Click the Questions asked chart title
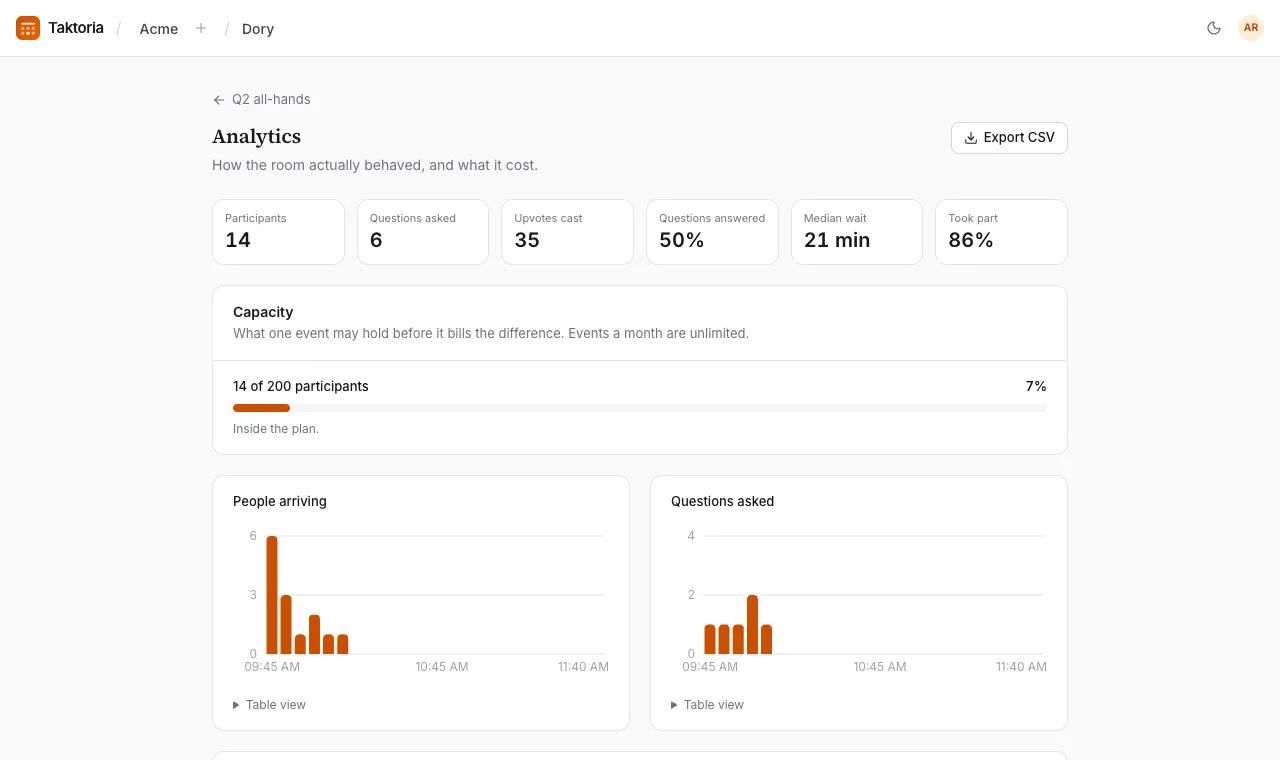 [x=722, y=501]
